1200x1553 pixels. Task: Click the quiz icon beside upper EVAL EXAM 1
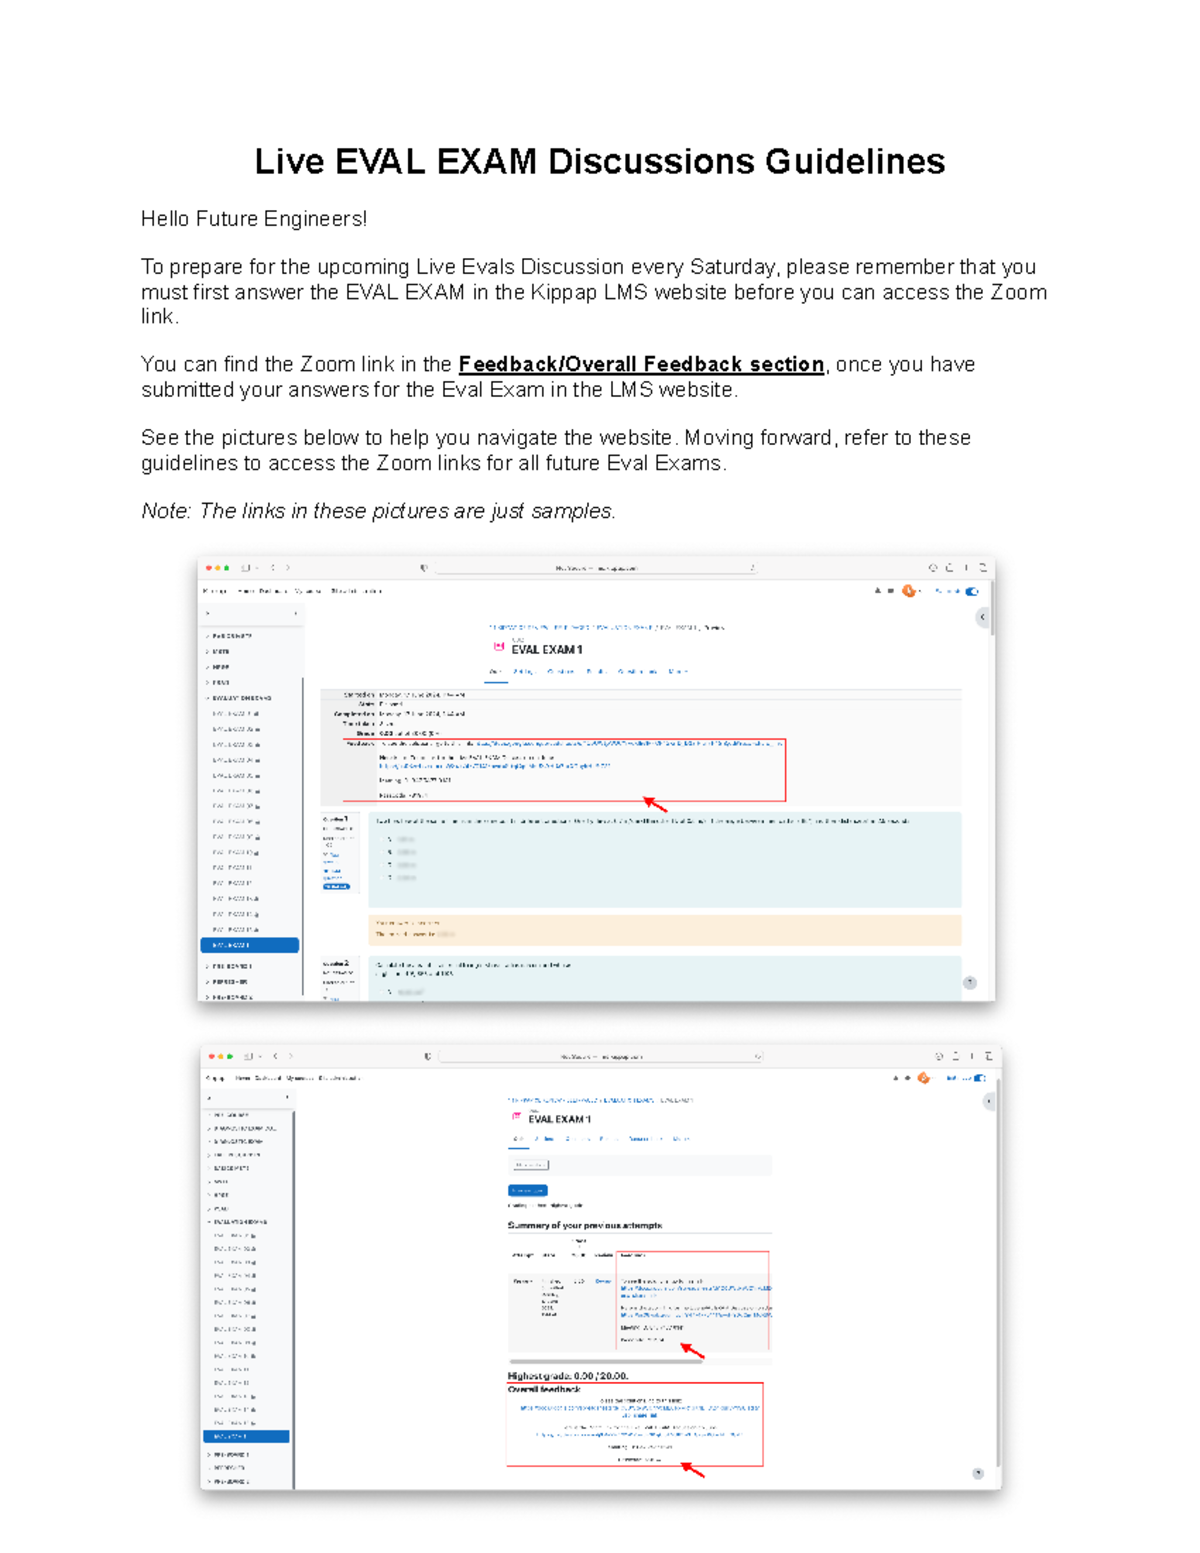pyautogui.click(x=499, y=648)
